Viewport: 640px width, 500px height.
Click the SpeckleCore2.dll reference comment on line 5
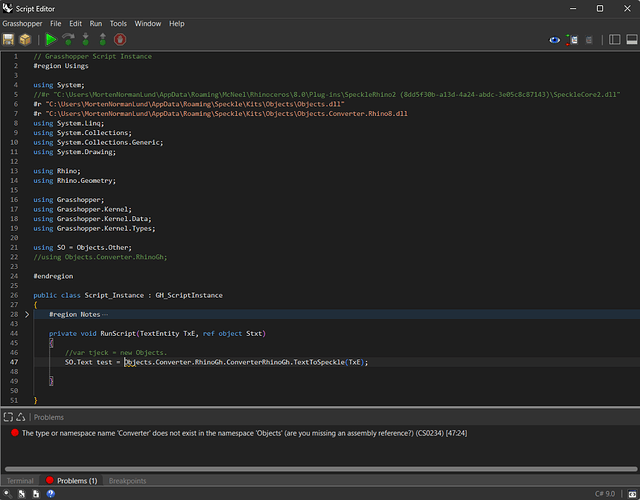pyautogui.click(x=327, y=95)
